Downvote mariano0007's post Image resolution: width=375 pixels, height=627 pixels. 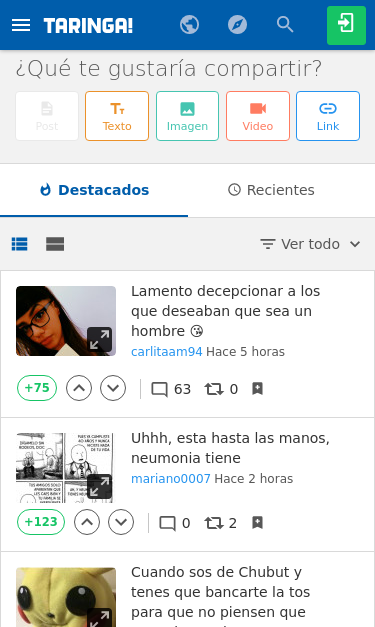click(121, 522)
